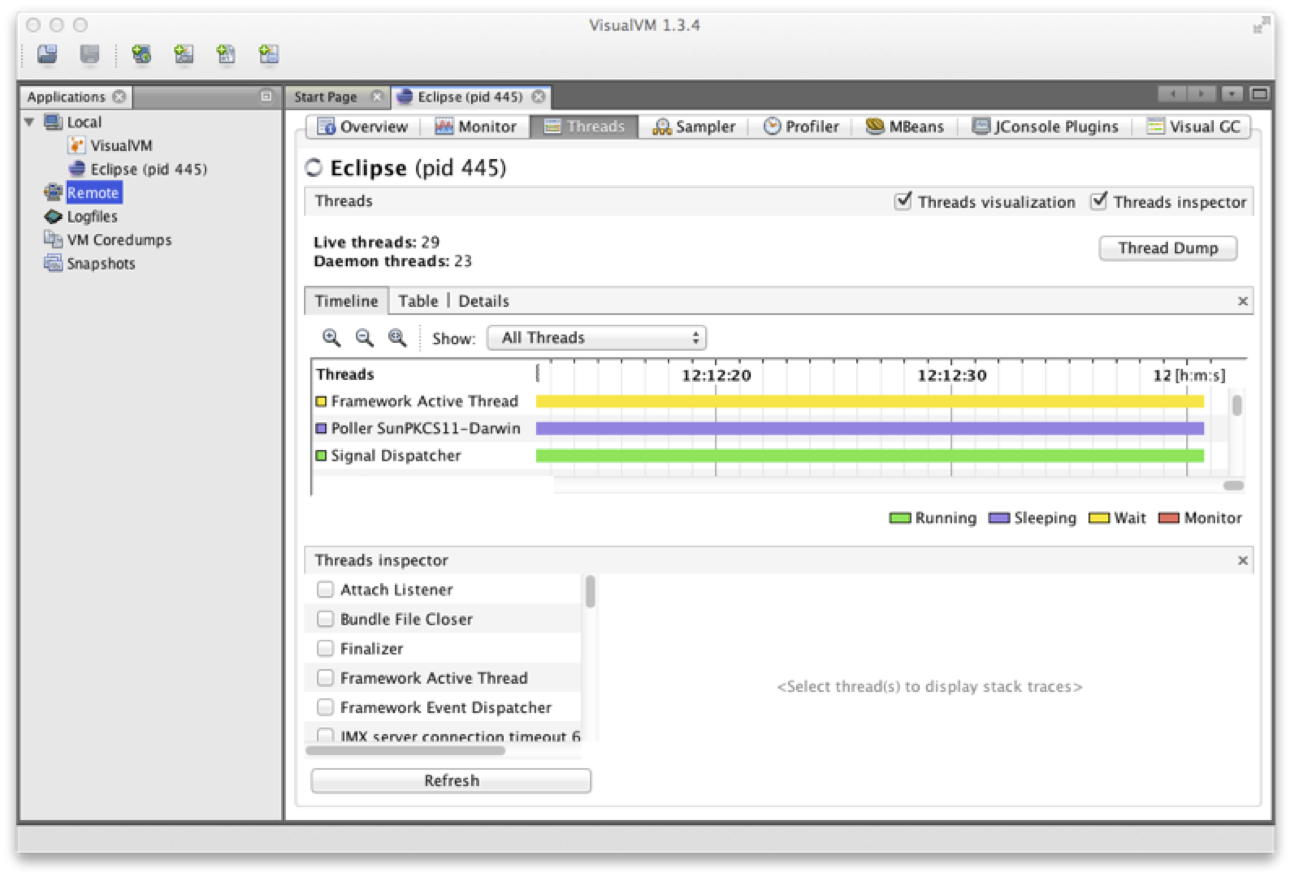
Task: Click the Sleeping purple legend swatch
Action: pos(999,519)
